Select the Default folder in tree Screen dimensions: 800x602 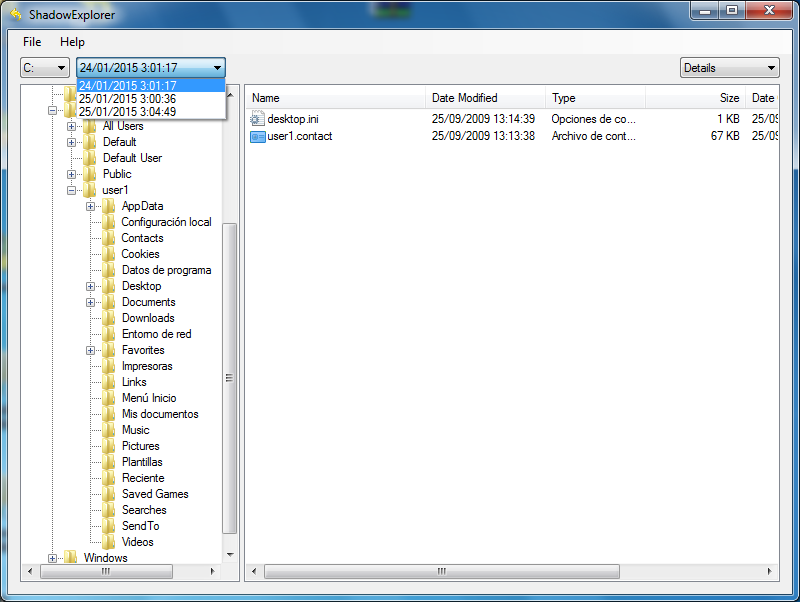[119, 142]
